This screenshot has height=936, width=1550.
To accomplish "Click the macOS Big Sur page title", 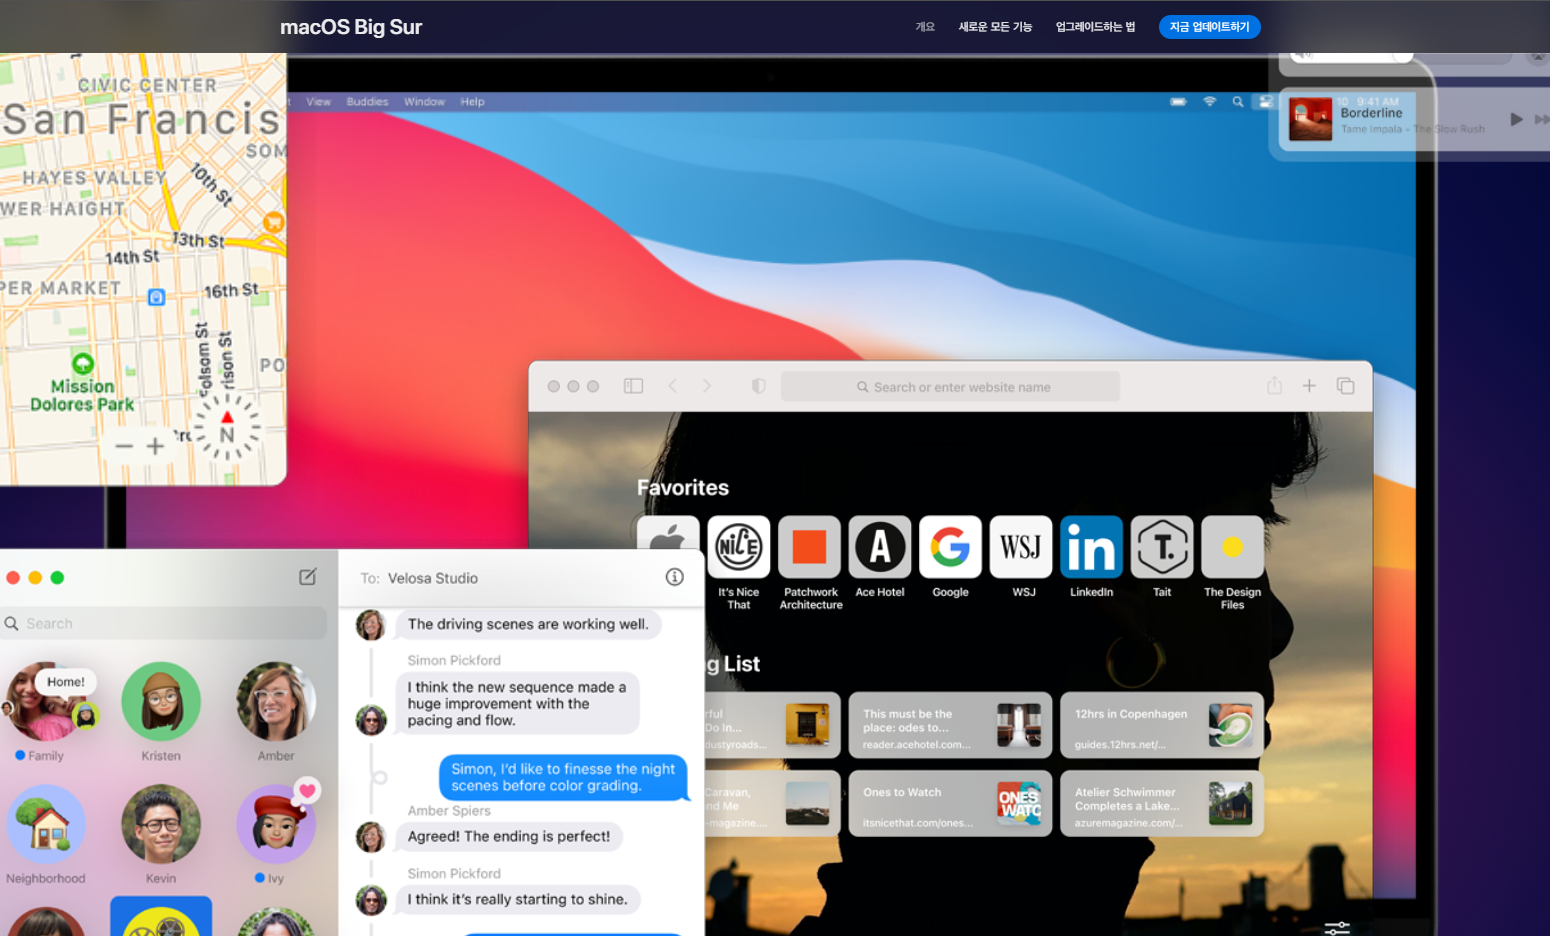I will tap(351, 27).
